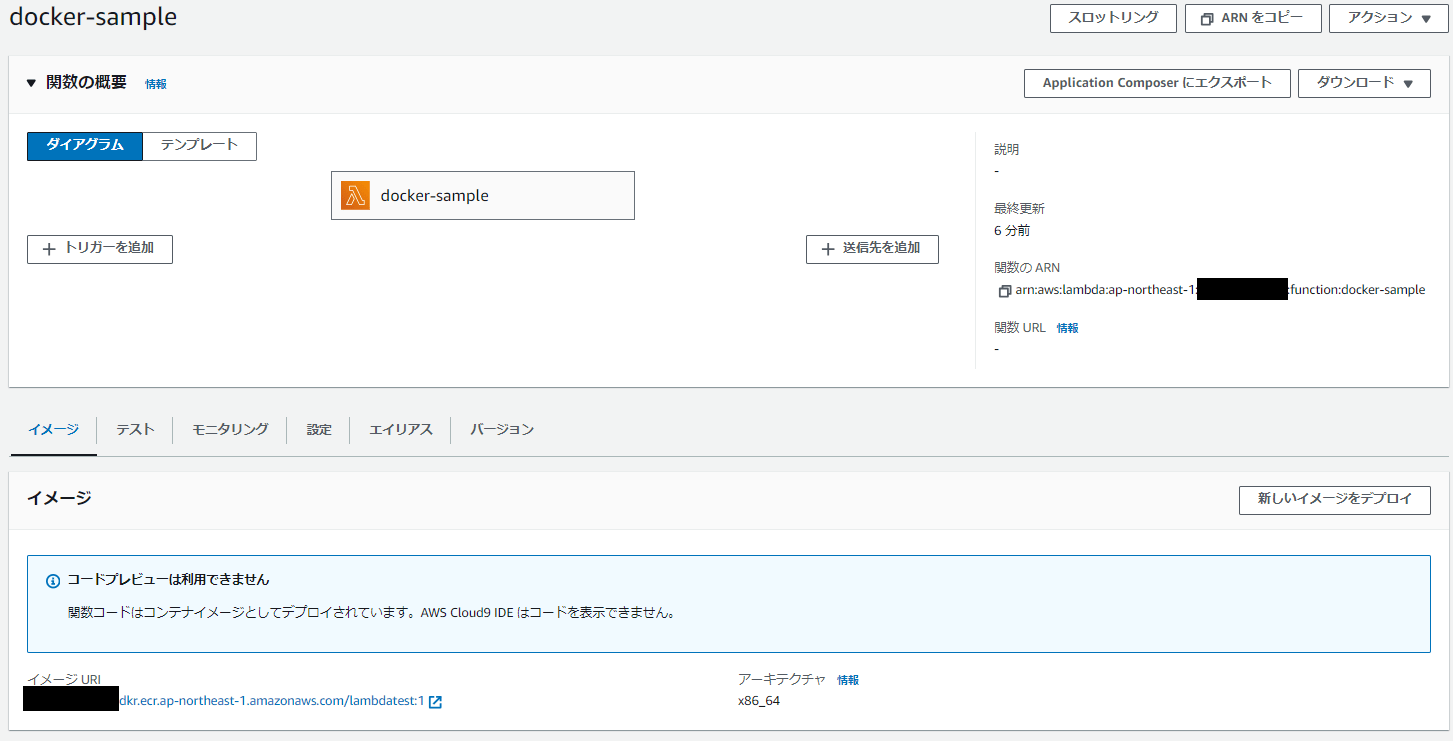Select the docker-sample function box in diagram
Screen dimensions: 1453x741
coord(483,195)
